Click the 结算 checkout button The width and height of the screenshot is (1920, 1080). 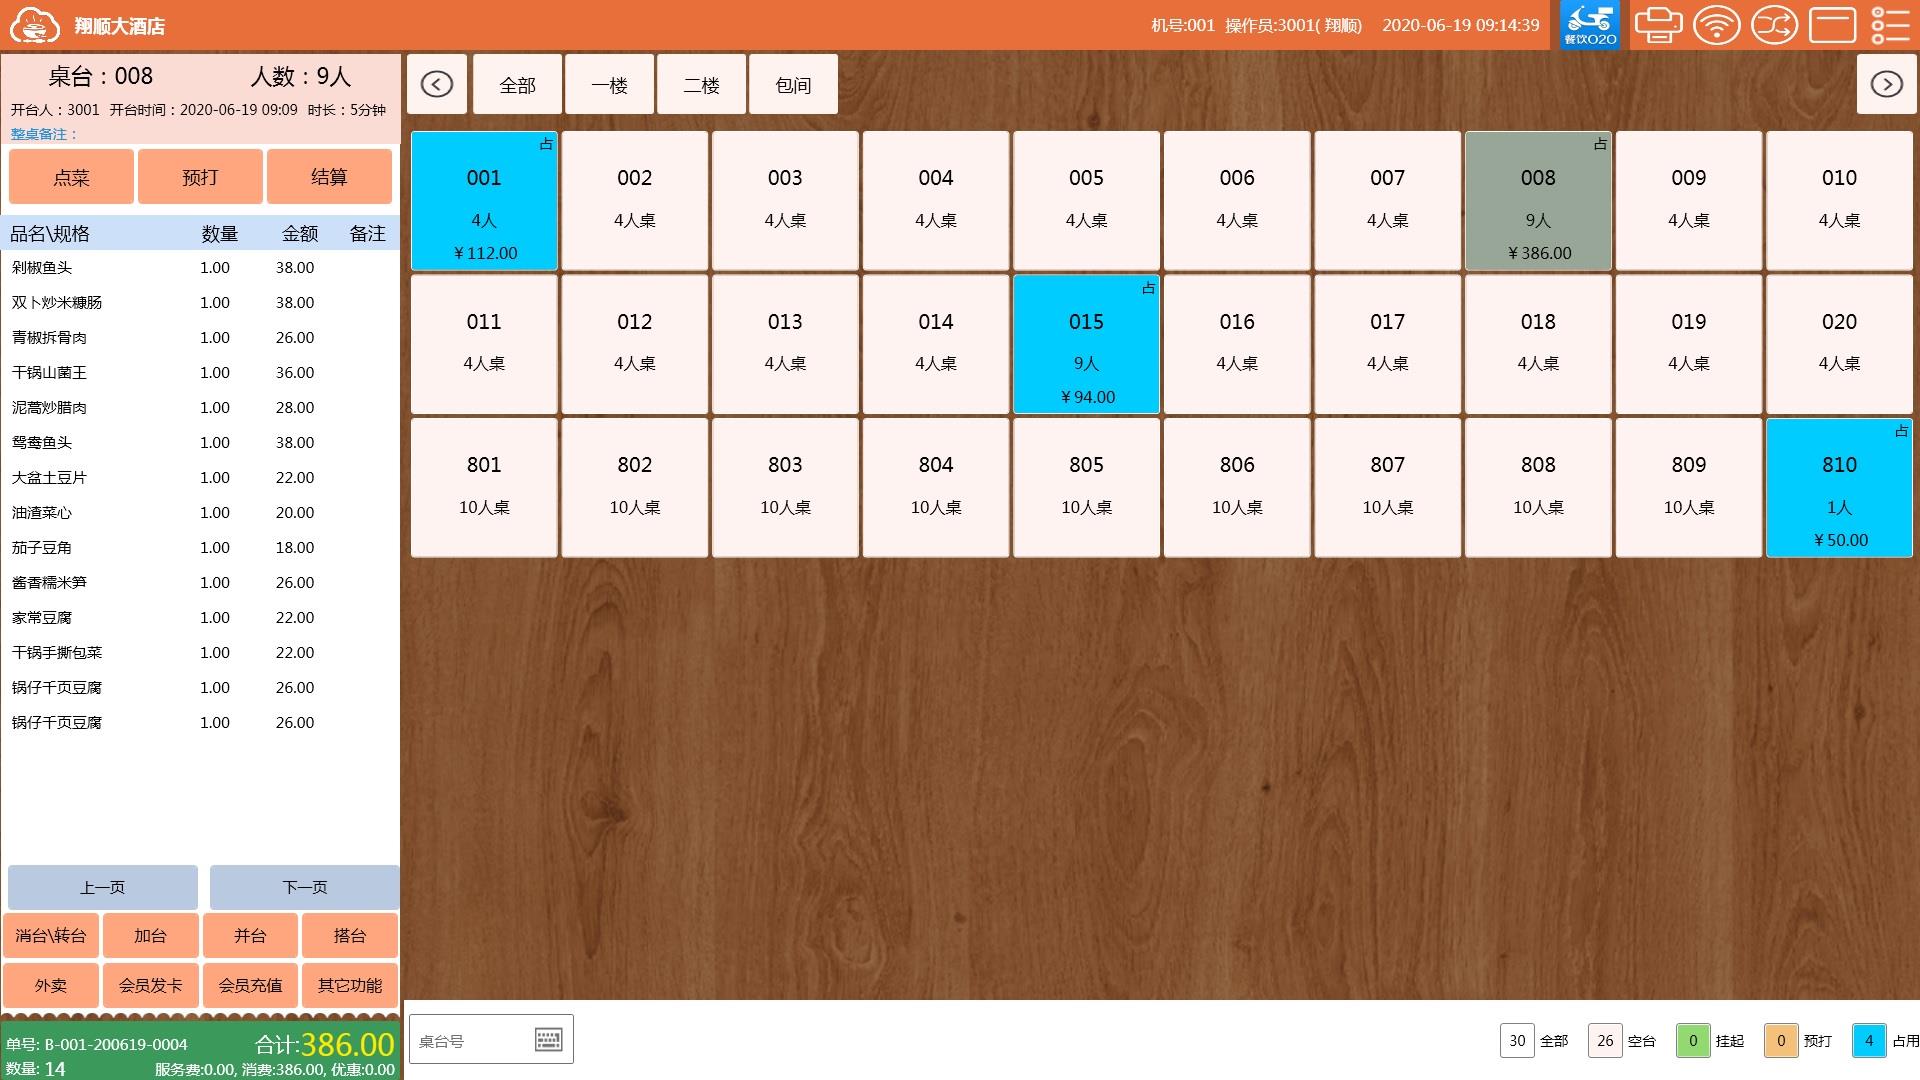click(329, 177)
